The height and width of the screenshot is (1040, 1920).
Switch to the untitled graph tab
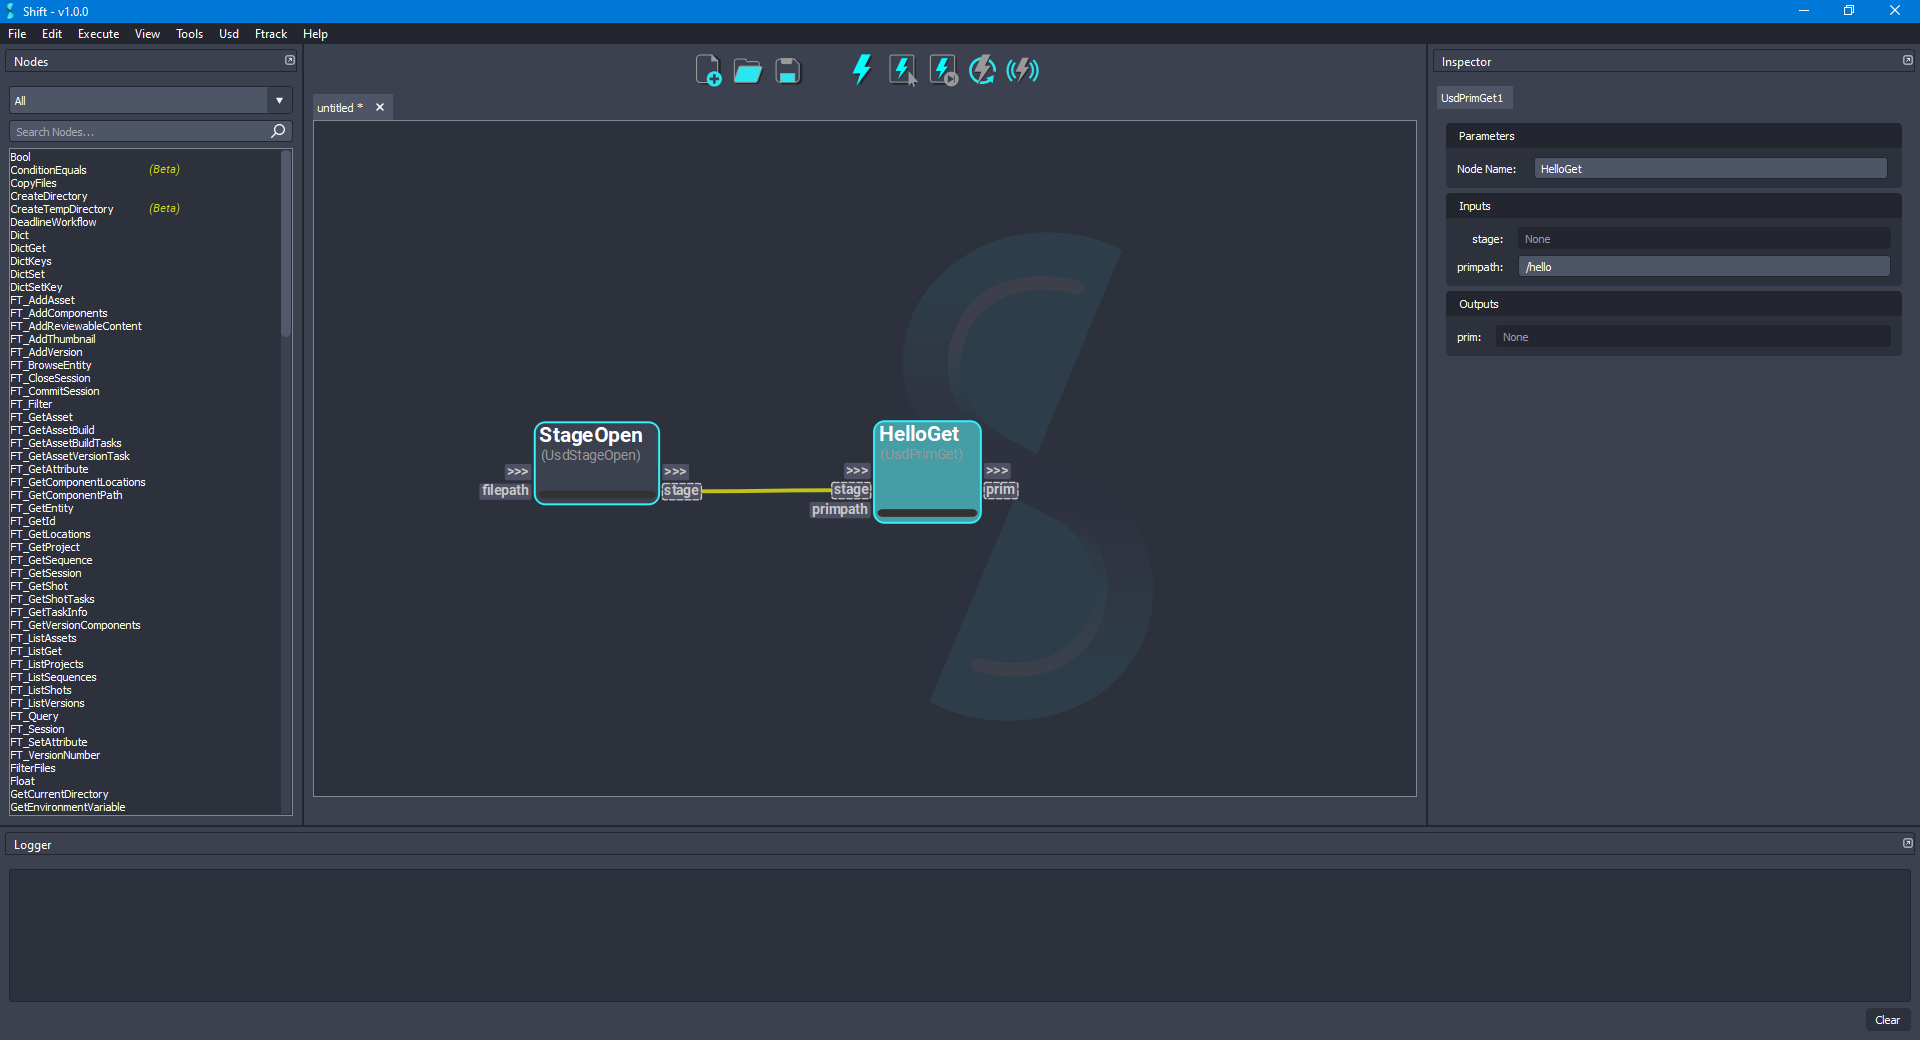point(337,107)
